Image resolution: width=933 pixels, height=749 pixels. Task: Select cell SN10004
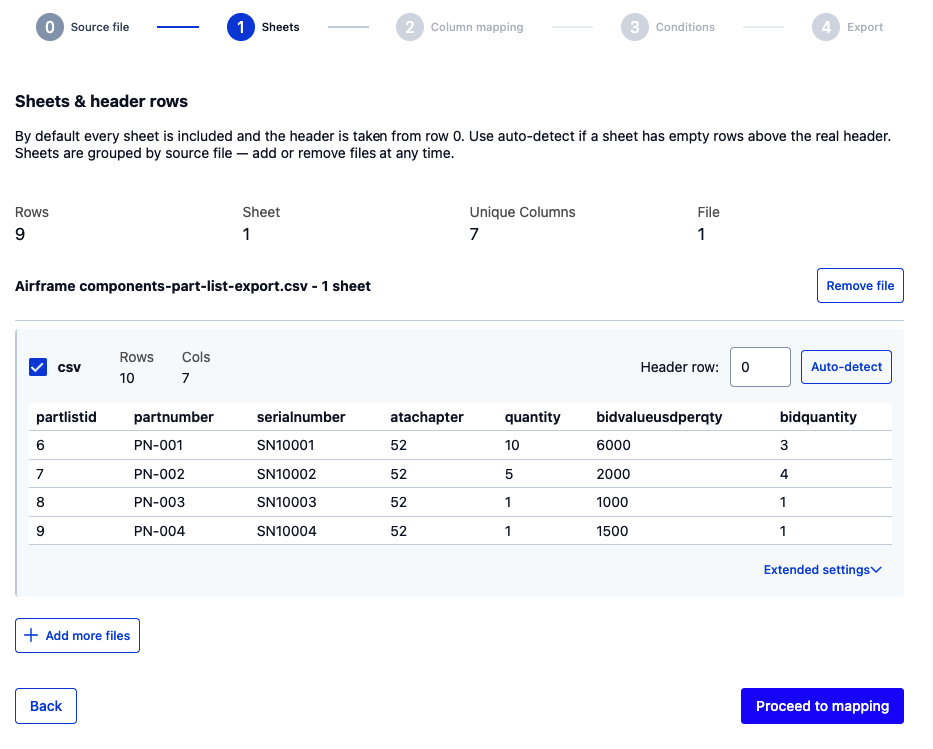point(287,531)
